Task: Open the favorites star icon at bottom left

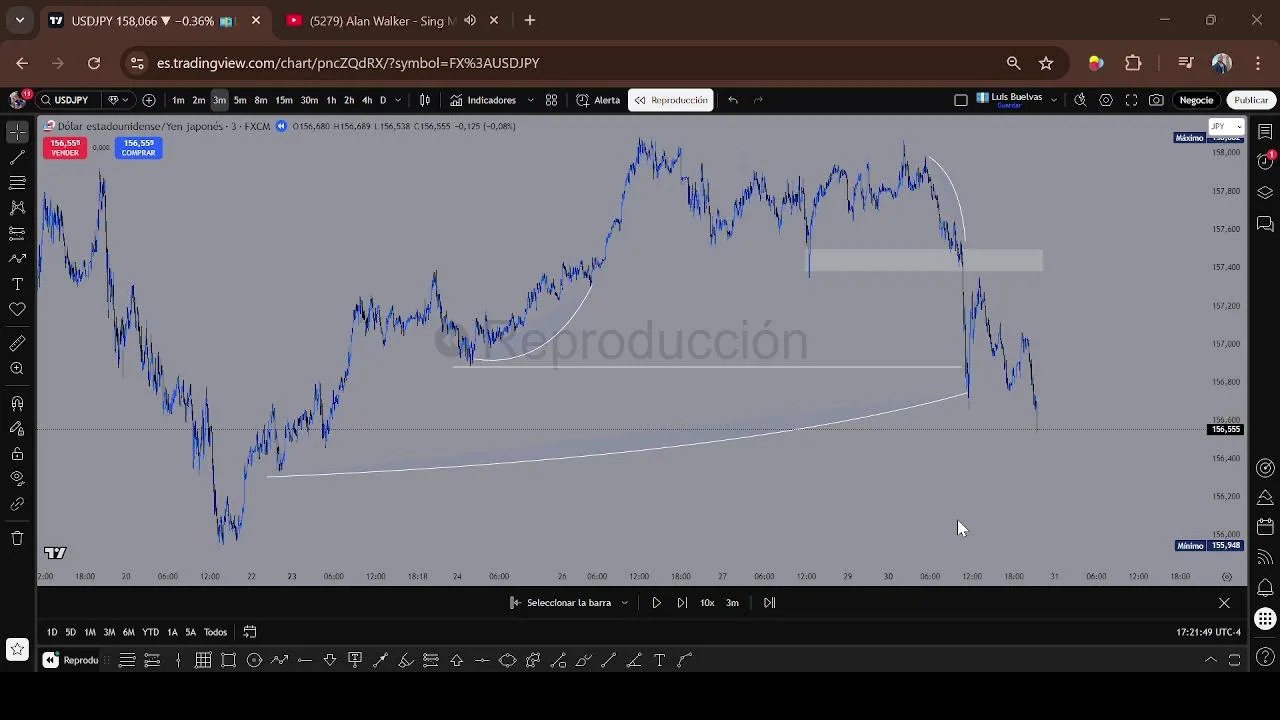Action: point(17,649)
